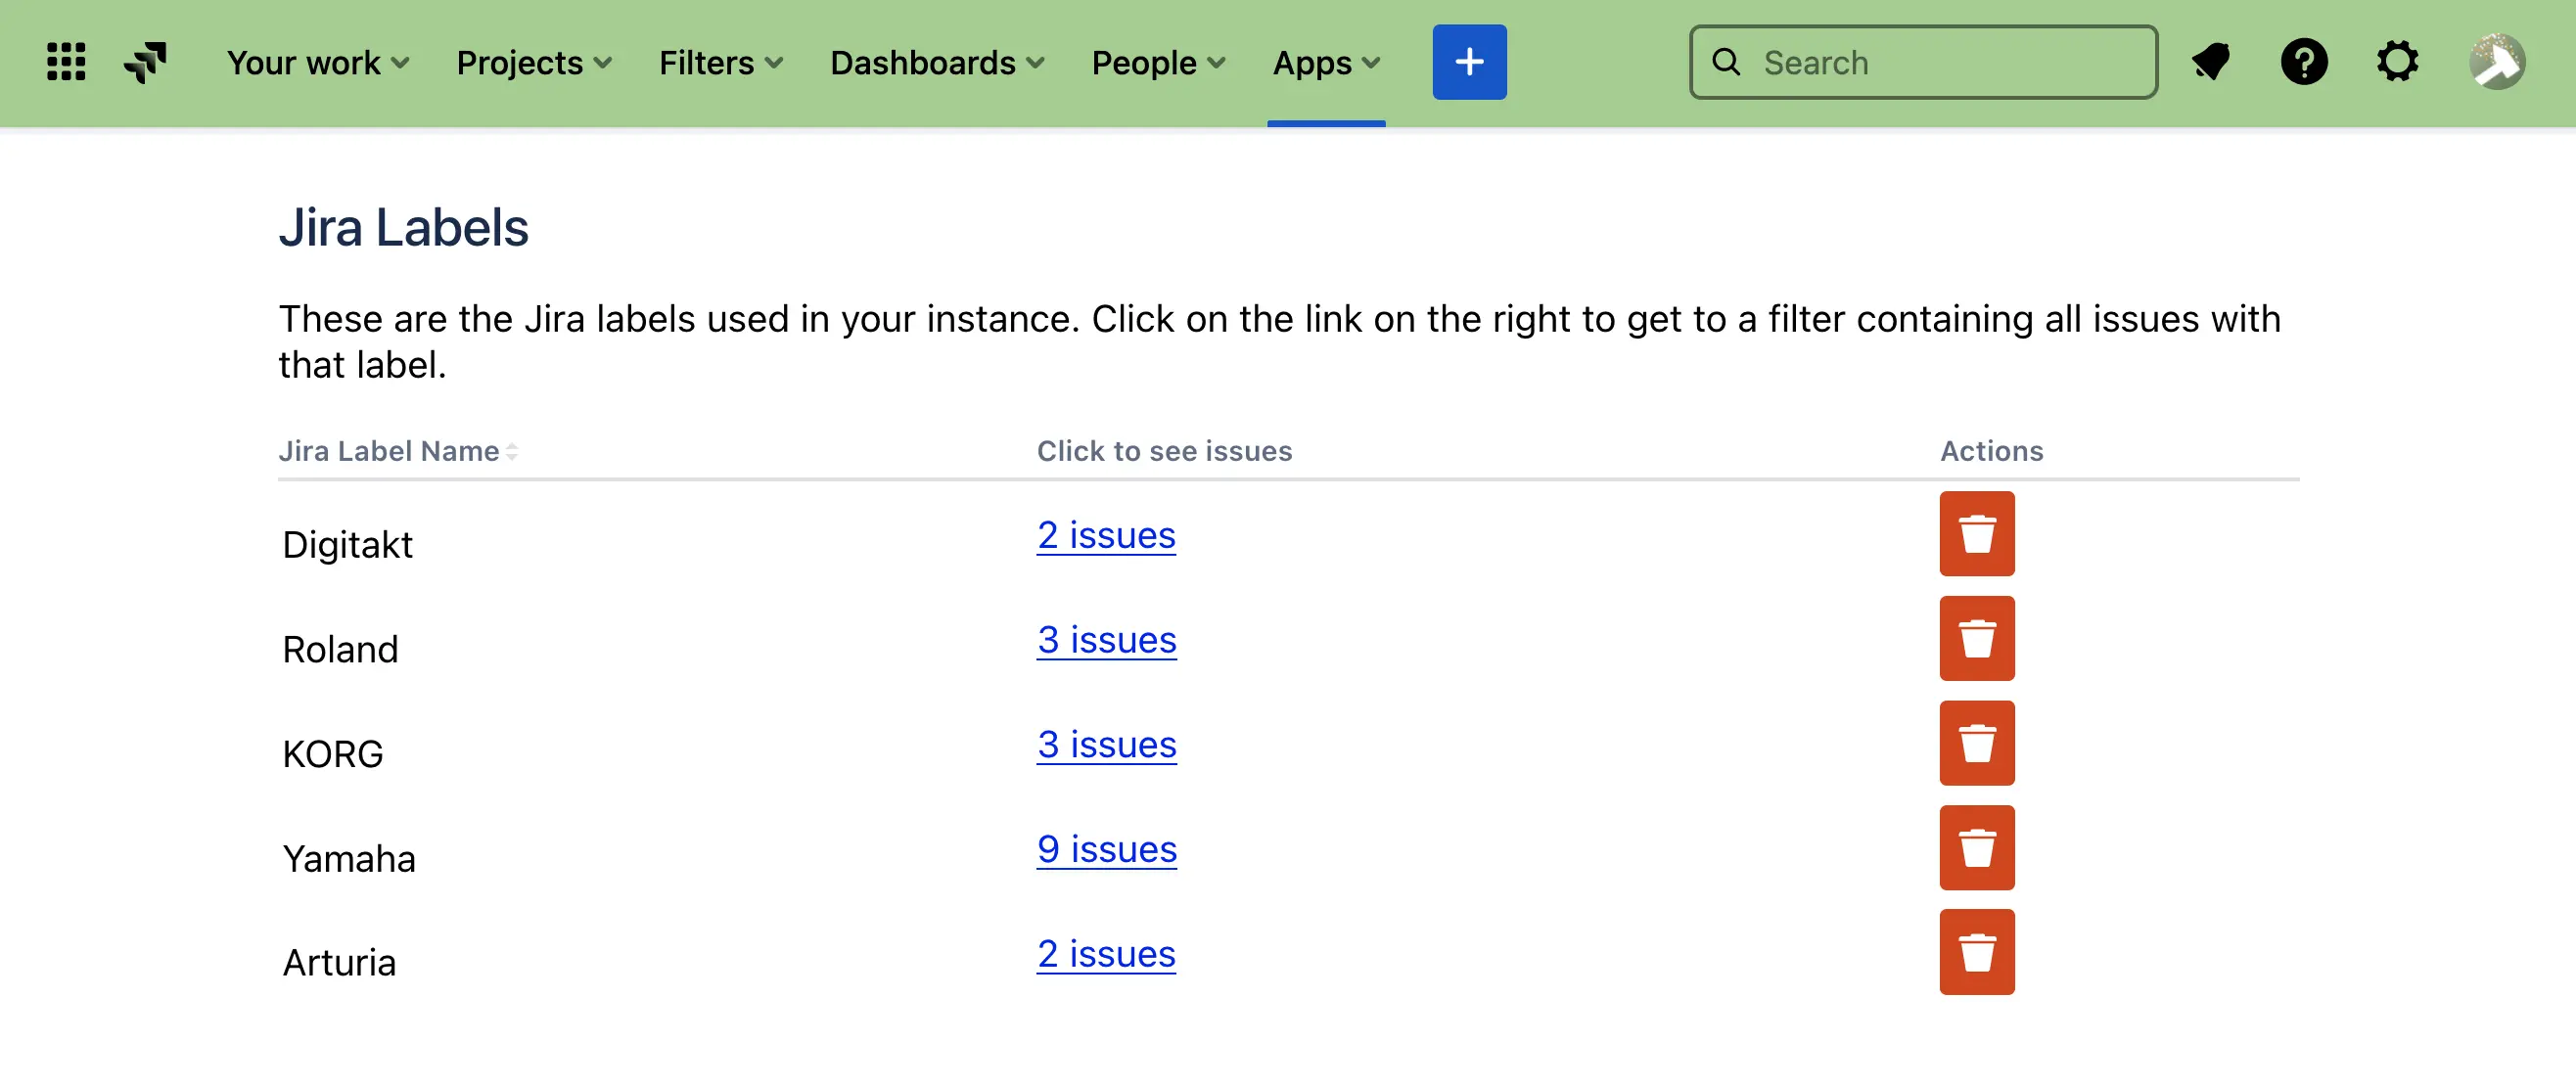Click the blue Create plus button
The height and width of the screenshot is (1088, 2576).
(1469, 61)
